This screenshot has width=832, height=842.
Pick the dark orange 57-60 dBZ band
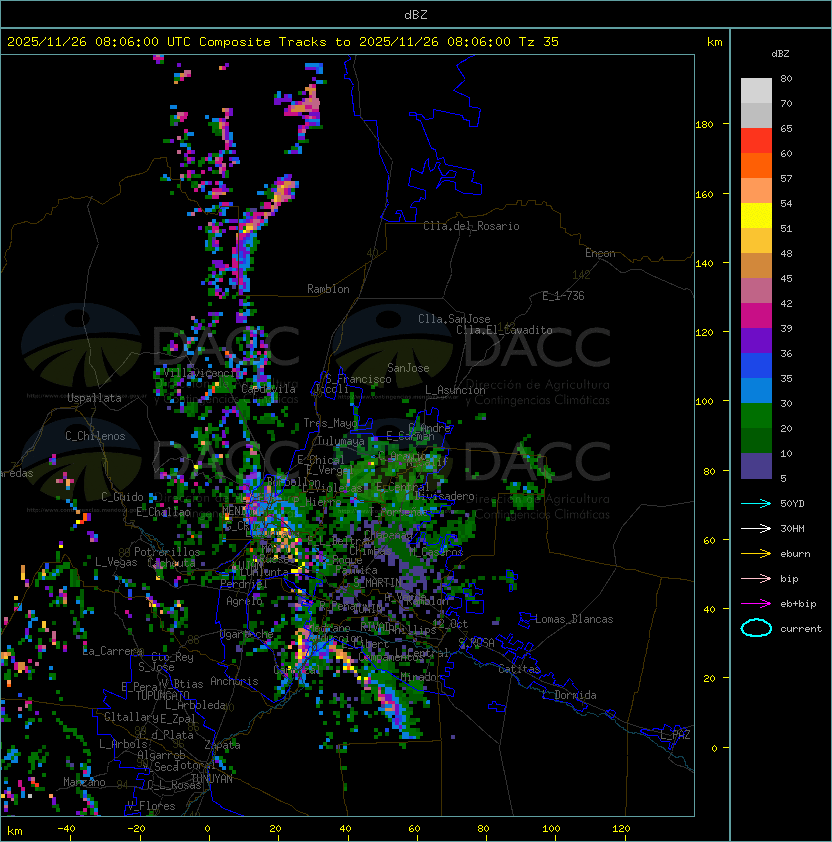756,166
